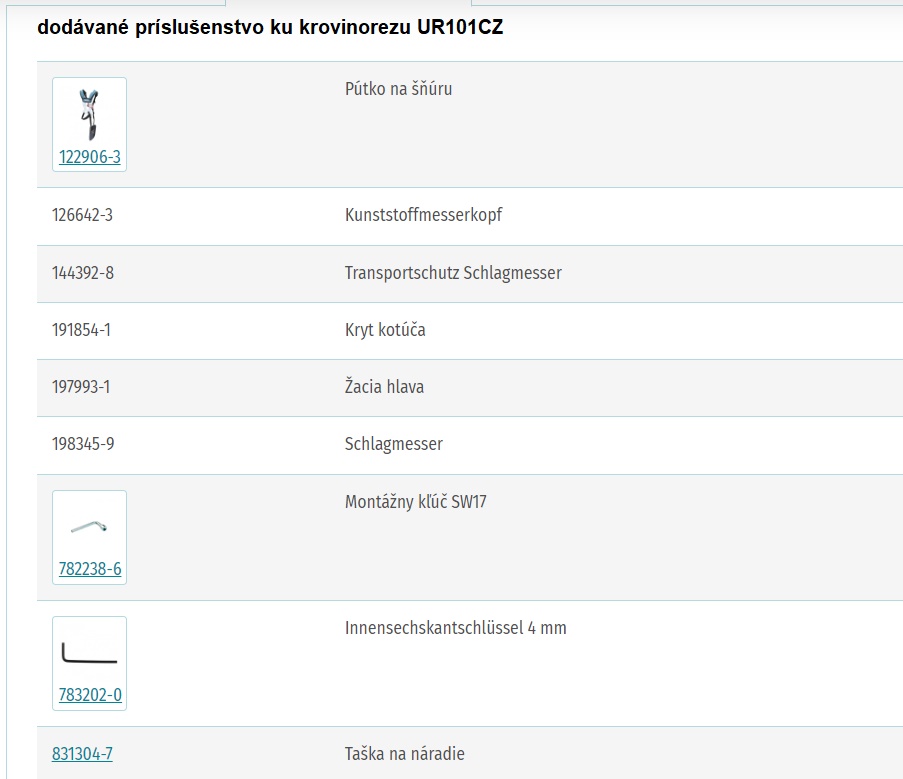Screen dimensions: 903x779
Task: Select the Pútko na šňúru label
Action: point(399,89)
